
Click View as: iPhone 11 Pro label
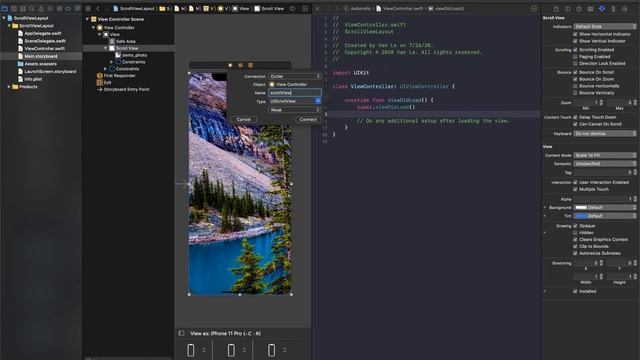(x=226, y=333)
